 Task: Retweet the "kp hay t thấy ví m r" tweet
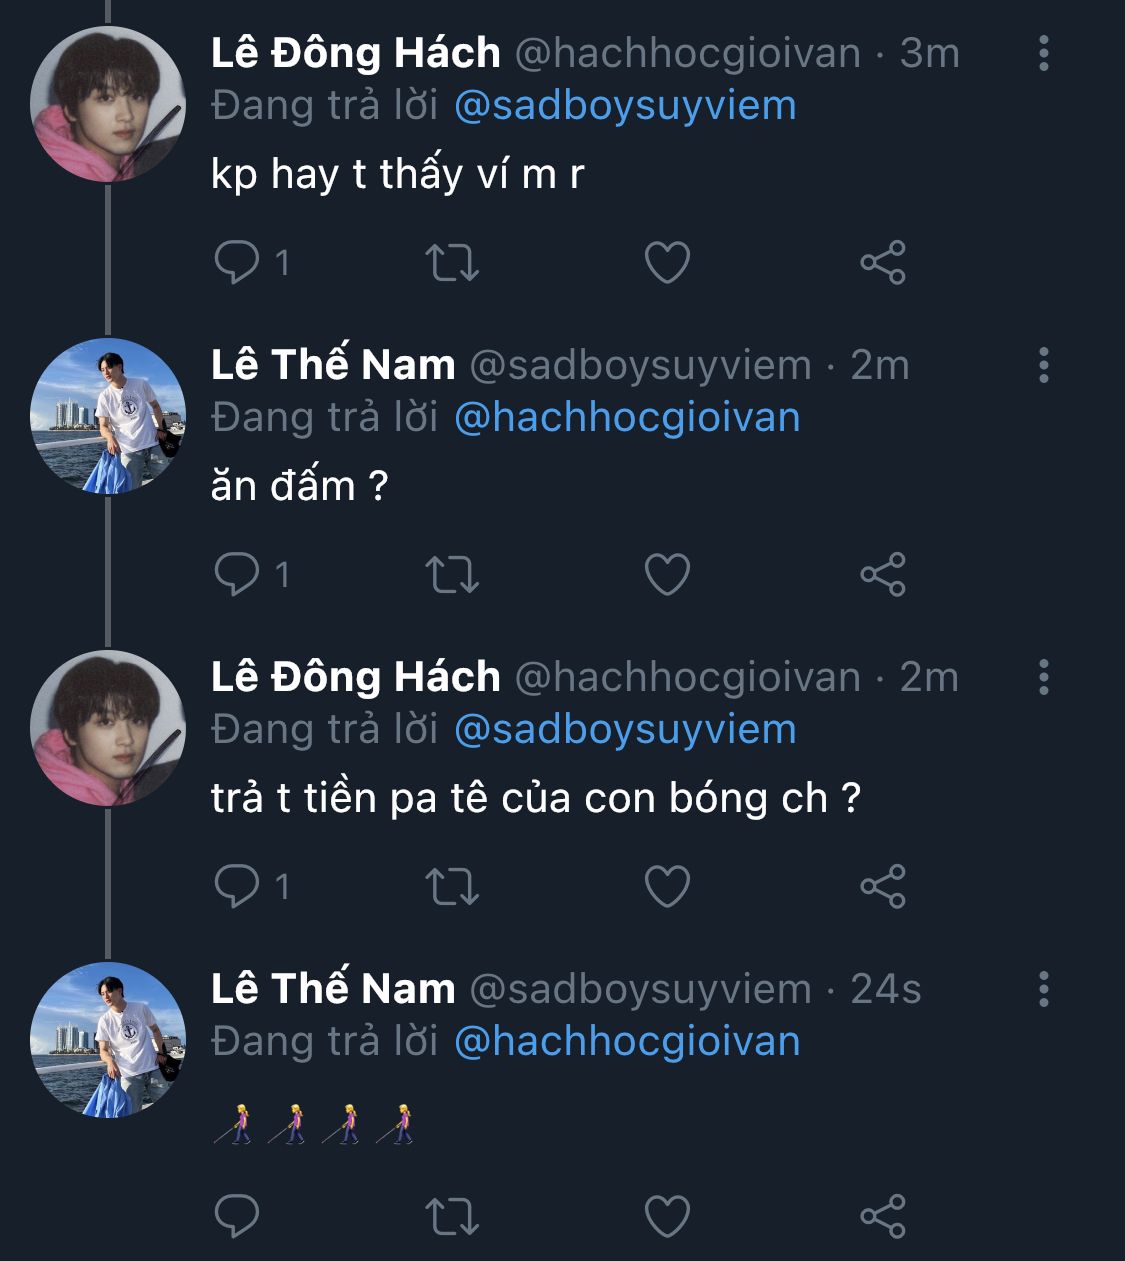coord(452,262)
